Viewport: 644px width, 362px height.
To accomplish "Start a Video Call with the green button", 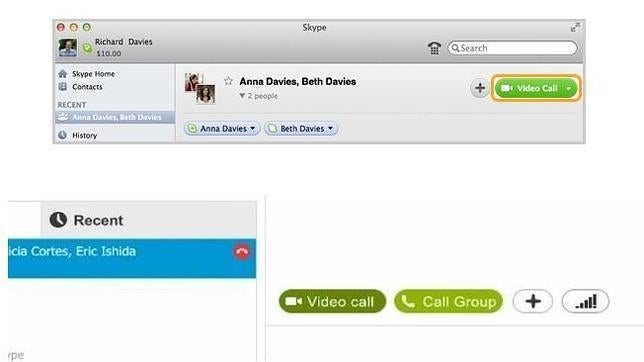I will point(529,88).
